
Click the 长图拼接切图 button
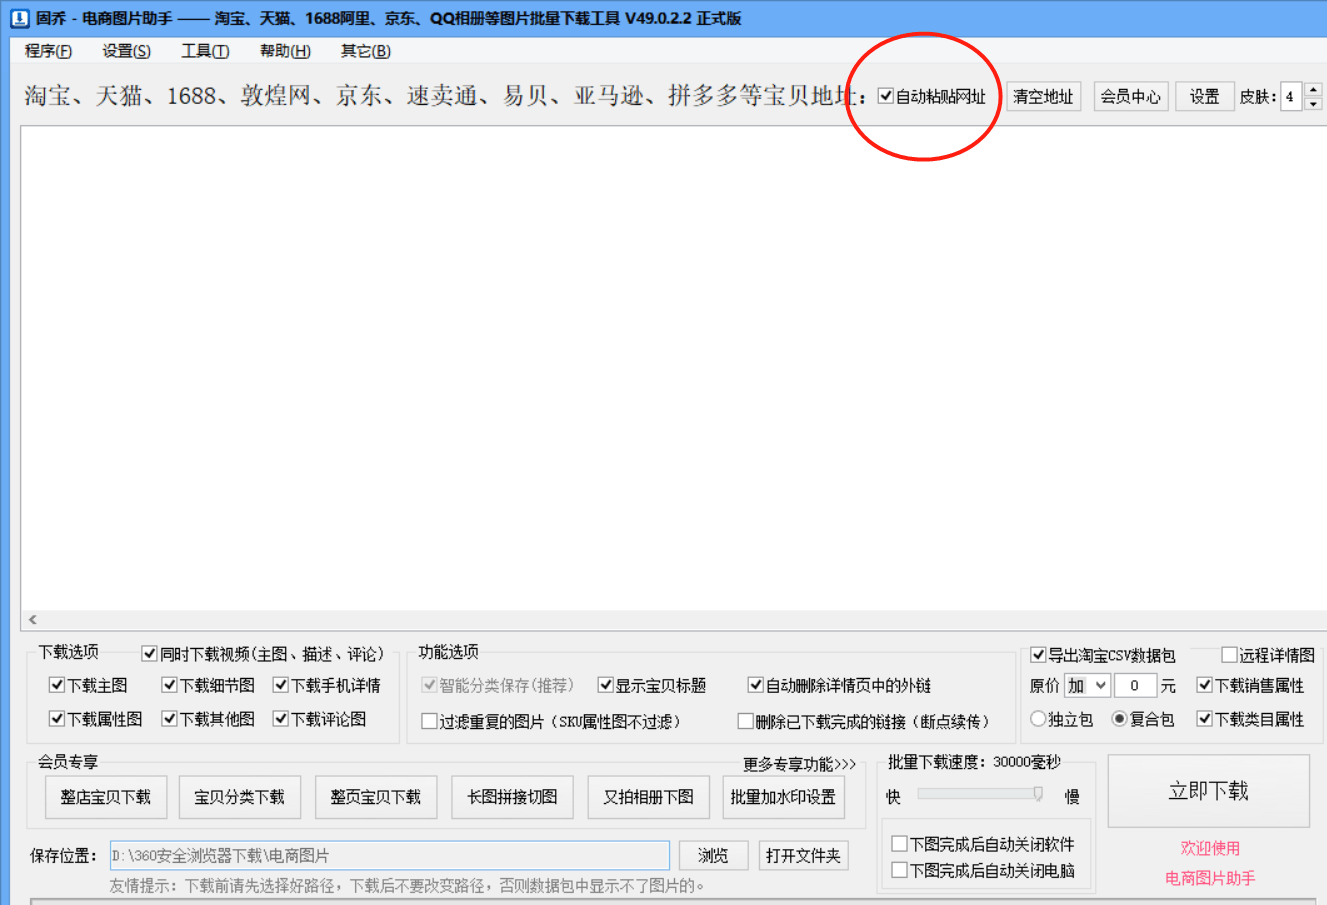pyautogui.click(x=512, y=797)
